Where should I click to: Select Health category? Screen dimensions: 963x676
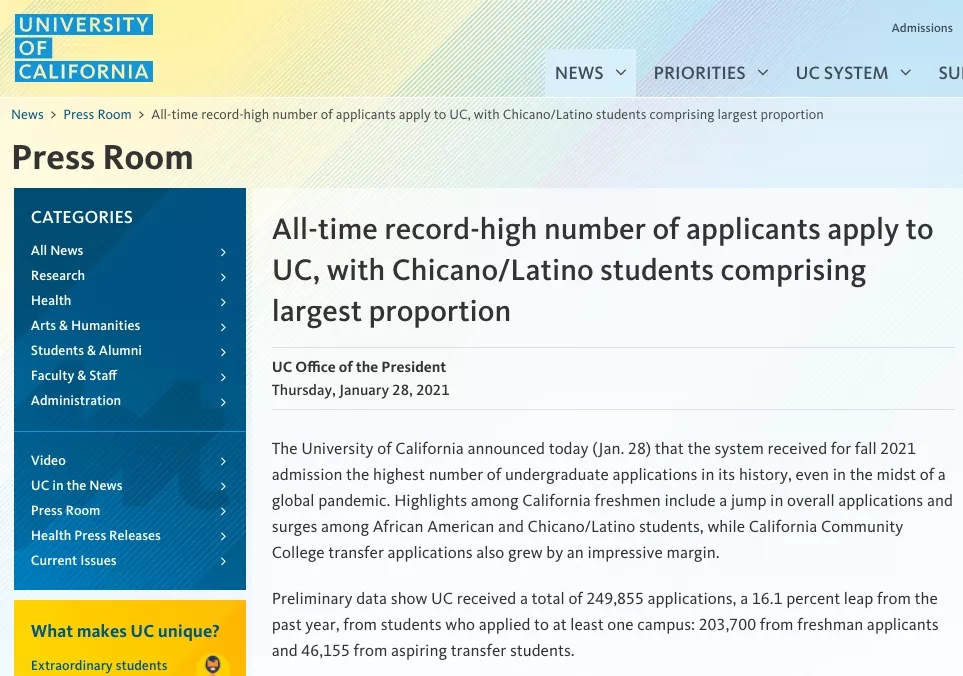51,301
